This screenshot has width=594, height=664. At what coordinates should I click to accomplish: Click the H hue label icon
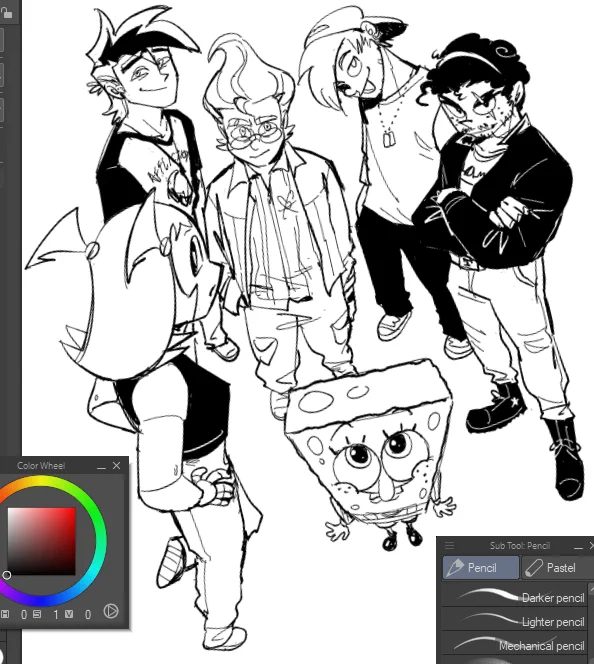coord(5,614)
